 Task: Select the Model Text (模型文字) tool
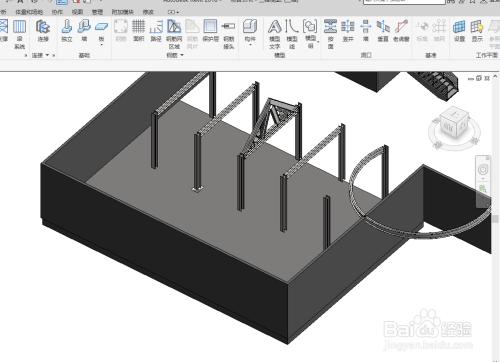(x=275, y=34)
